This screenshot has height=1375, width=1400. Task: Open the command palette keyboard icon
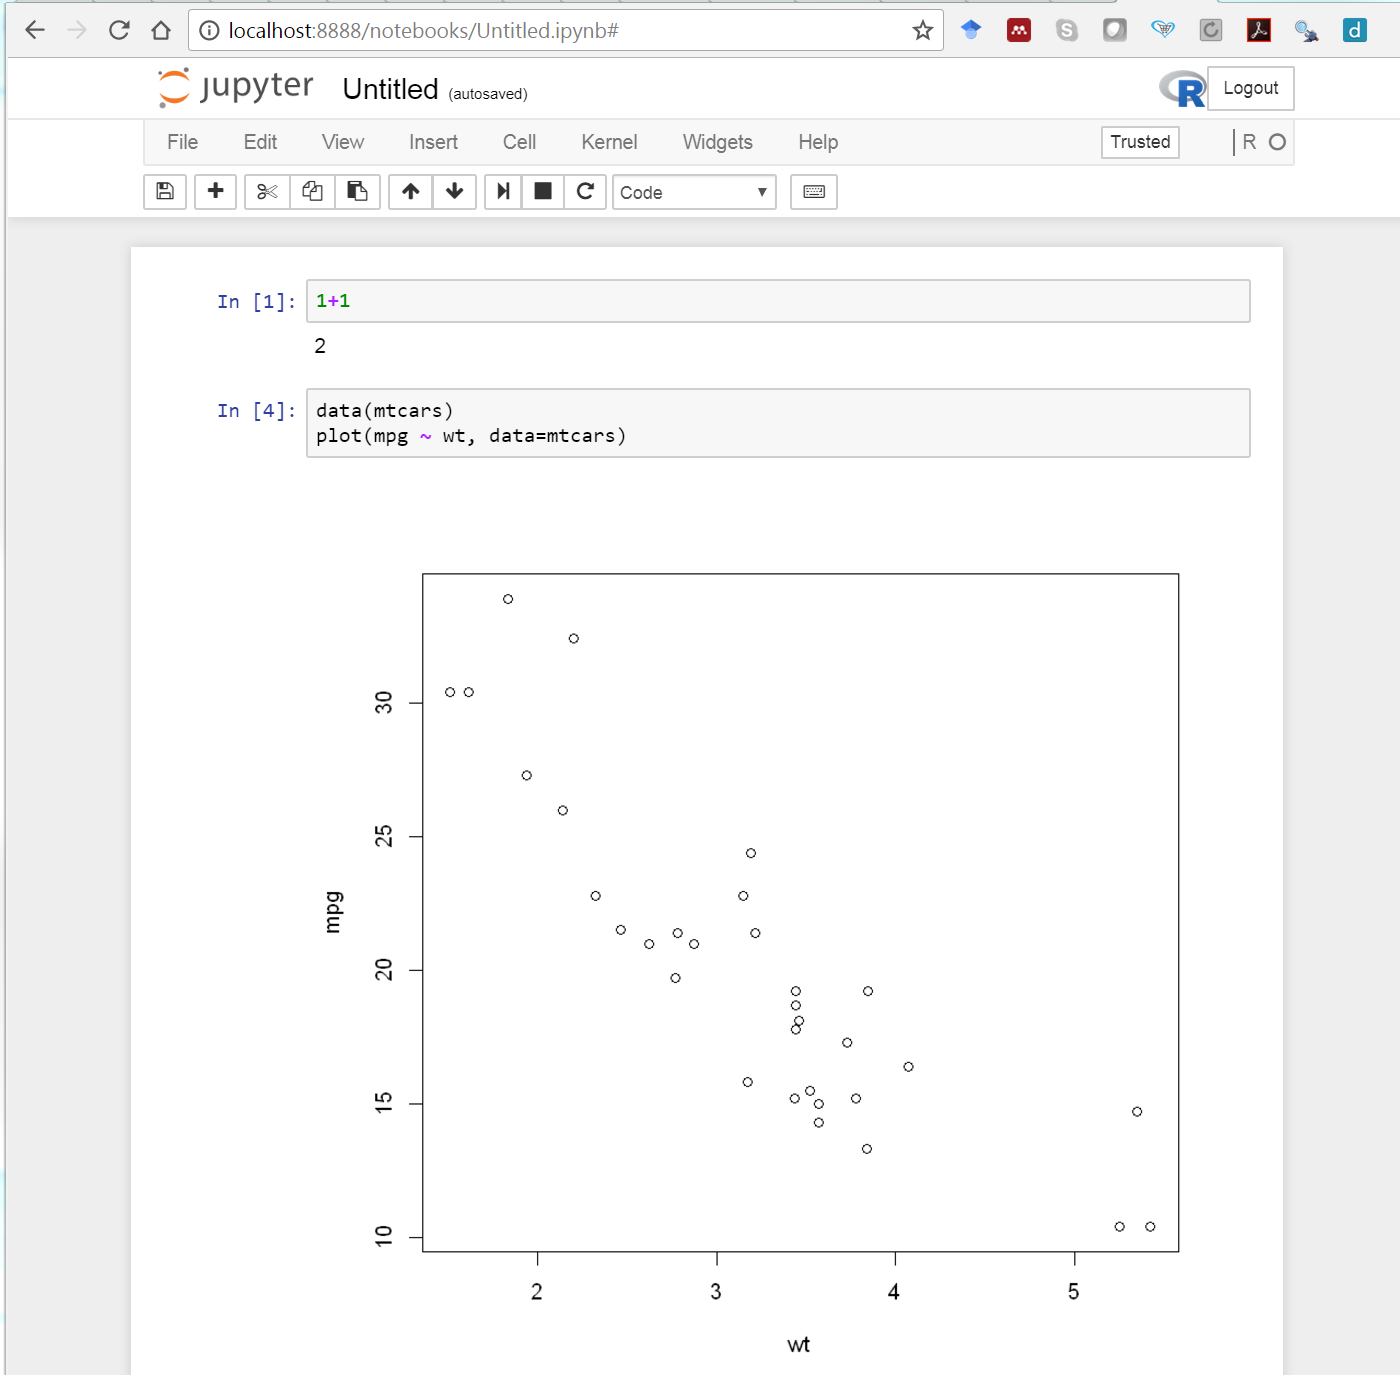point(814,192)
